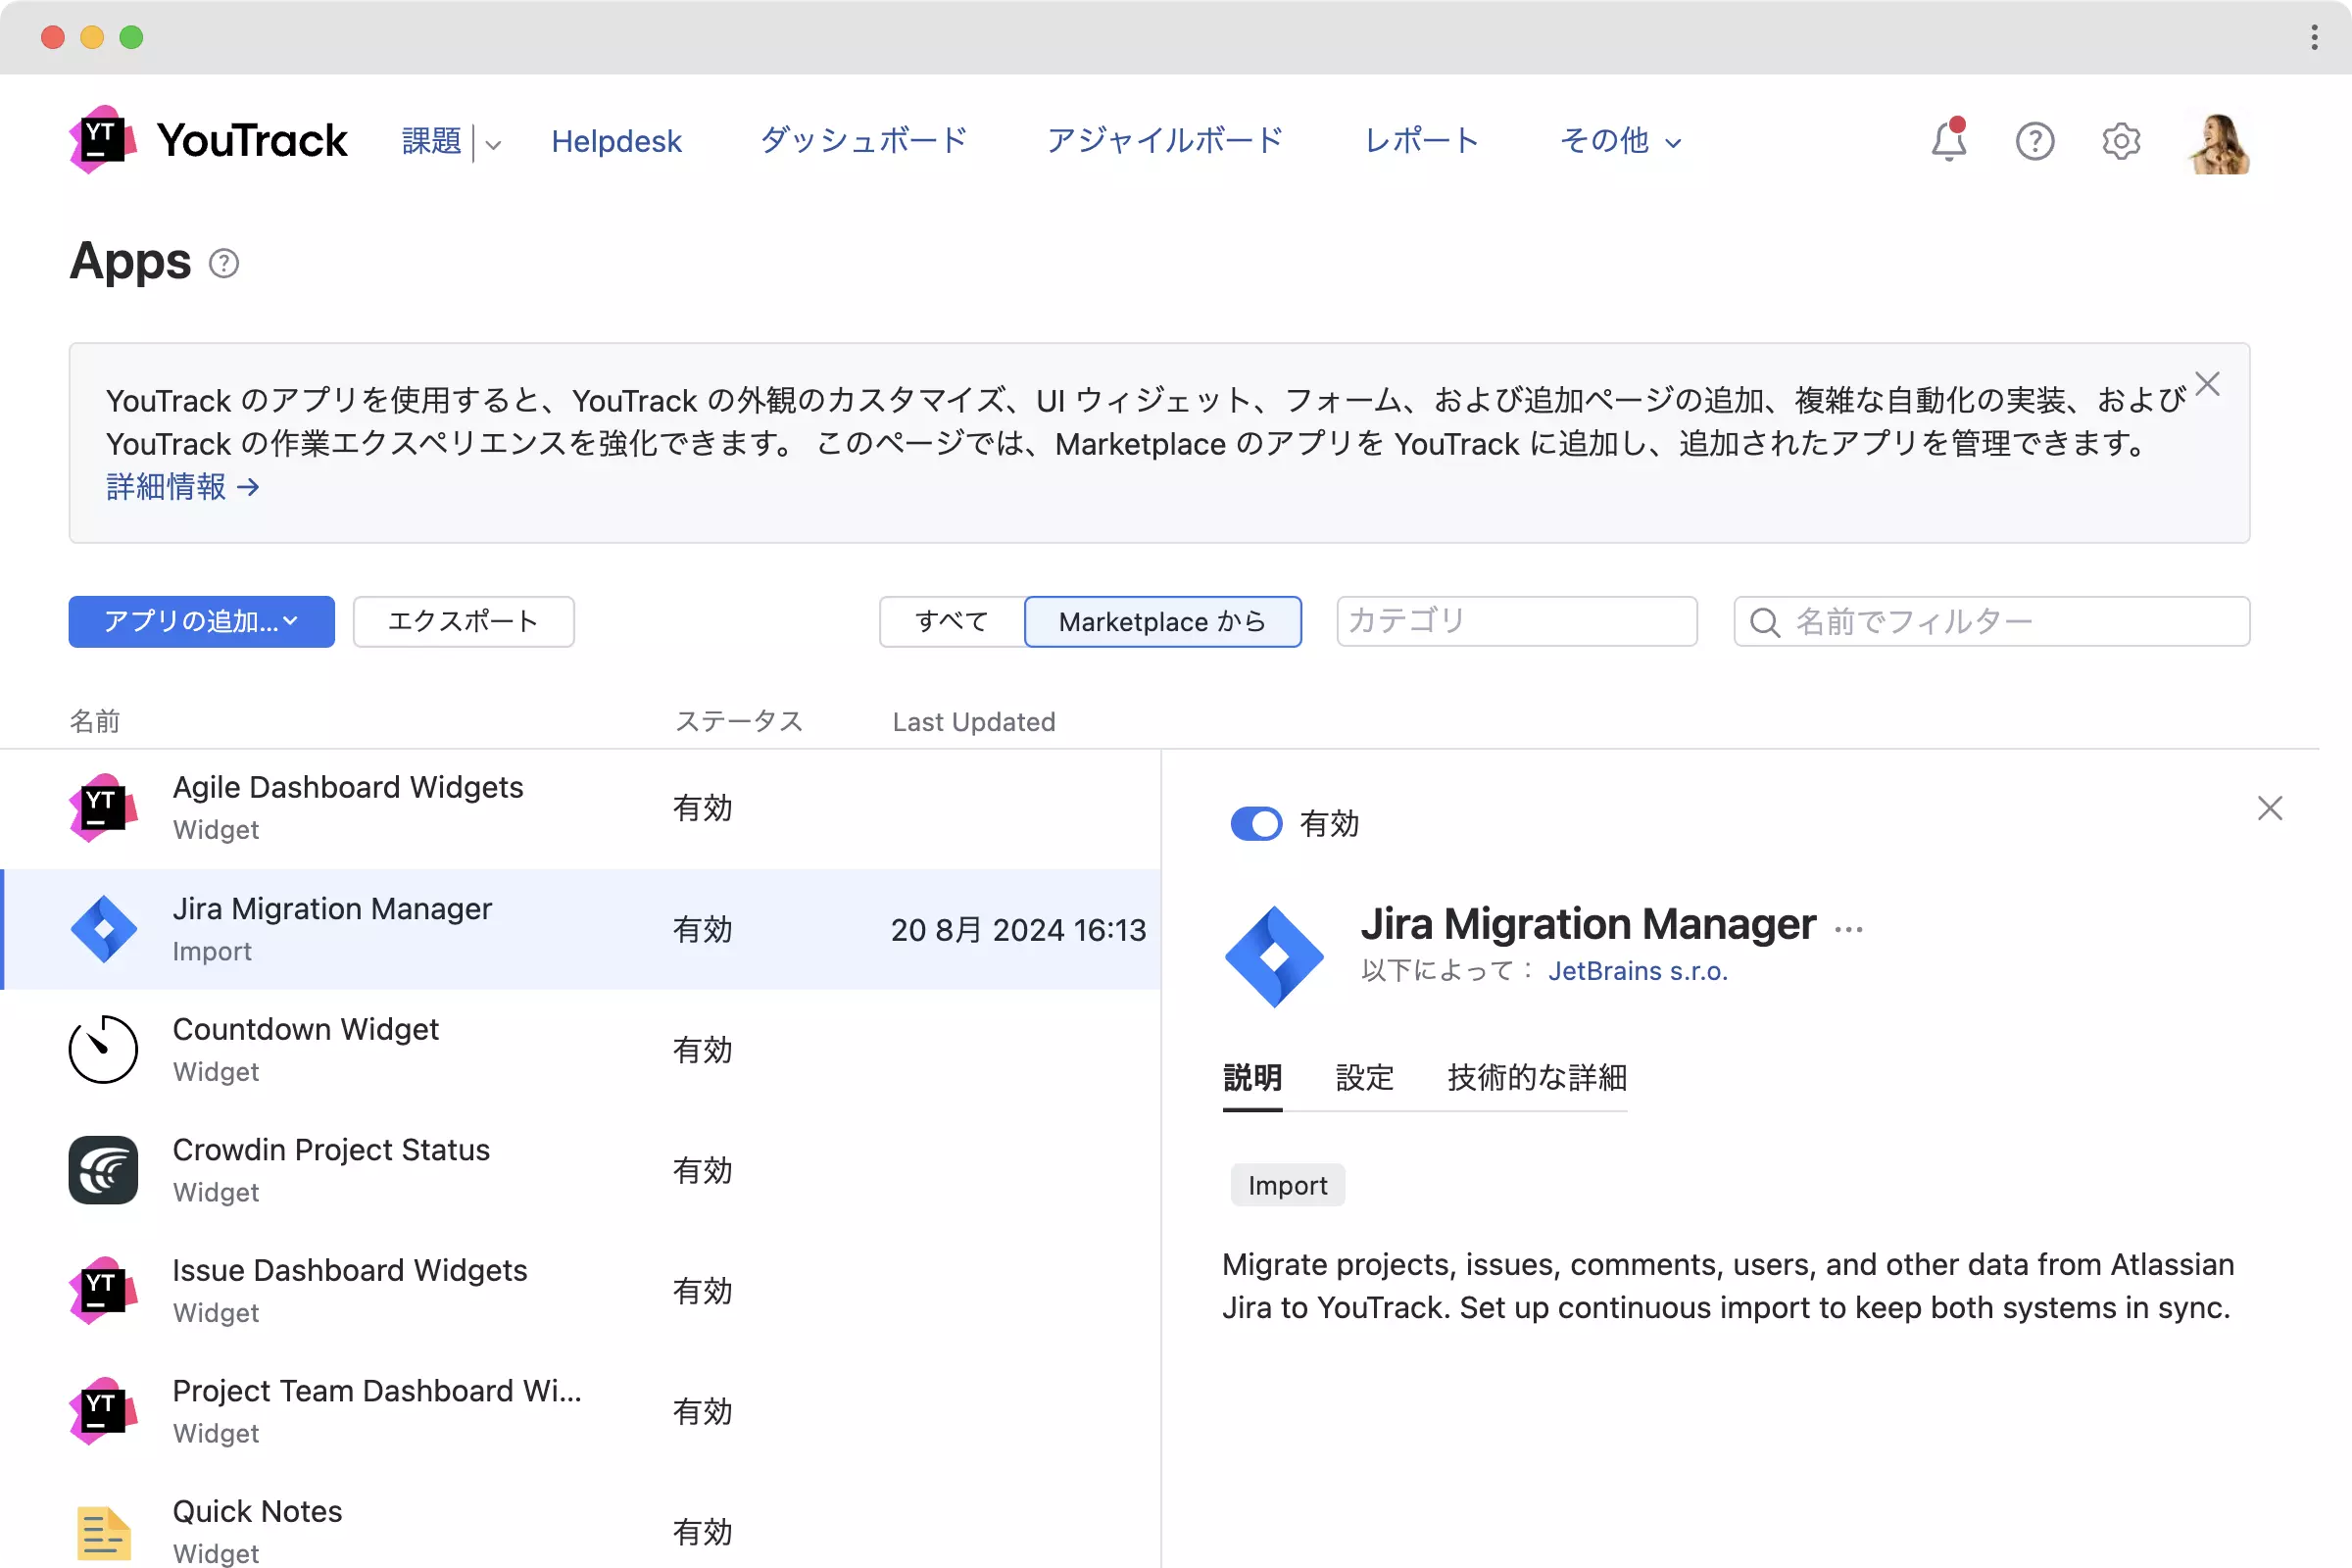Open the notifications bell
The image size is (2352, 1568).
tap(1947, 141)
